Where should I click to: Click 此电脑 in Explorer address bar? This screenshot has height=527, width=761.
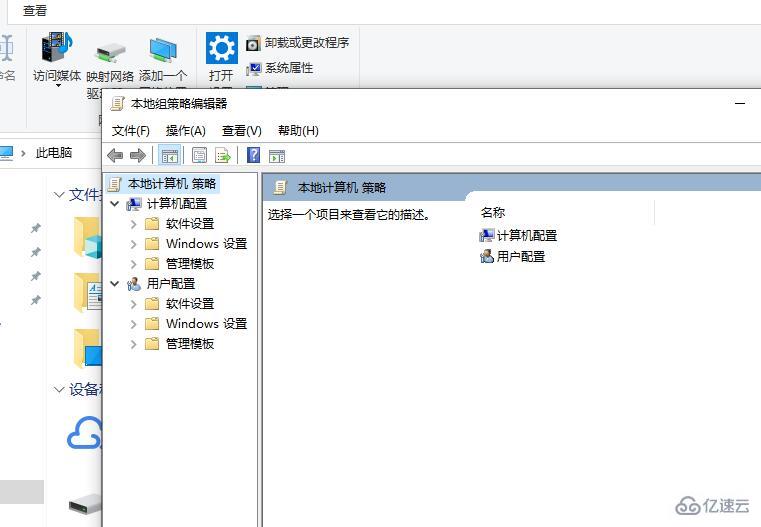(x=54, y=153)
